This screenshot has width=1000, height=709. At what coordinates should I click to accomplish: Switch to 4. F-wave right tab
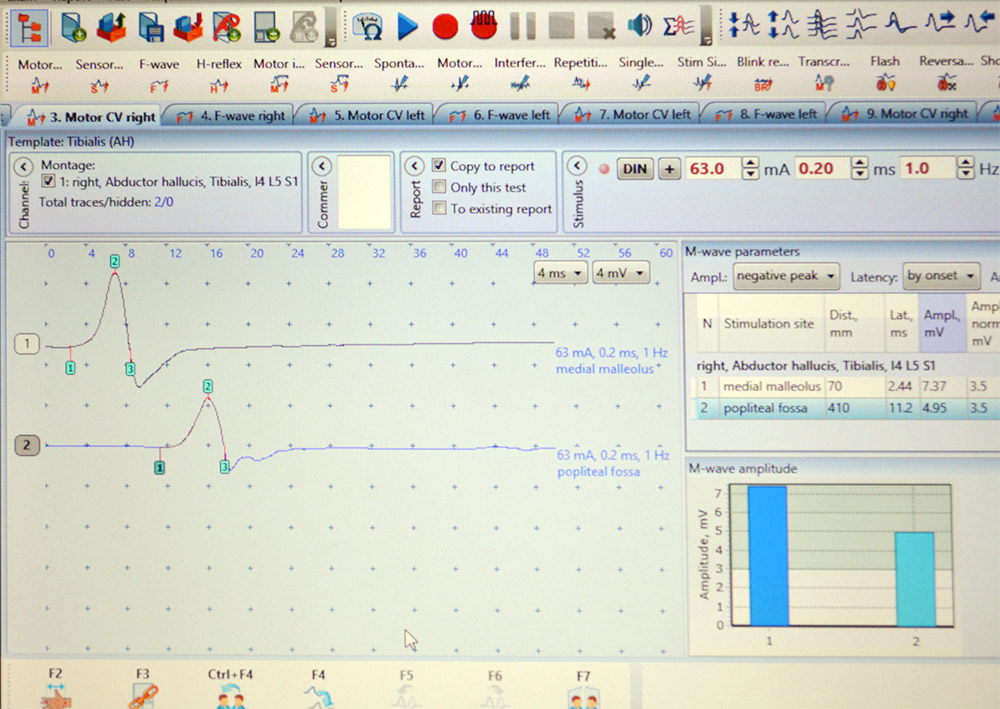[x=233, y=116]
